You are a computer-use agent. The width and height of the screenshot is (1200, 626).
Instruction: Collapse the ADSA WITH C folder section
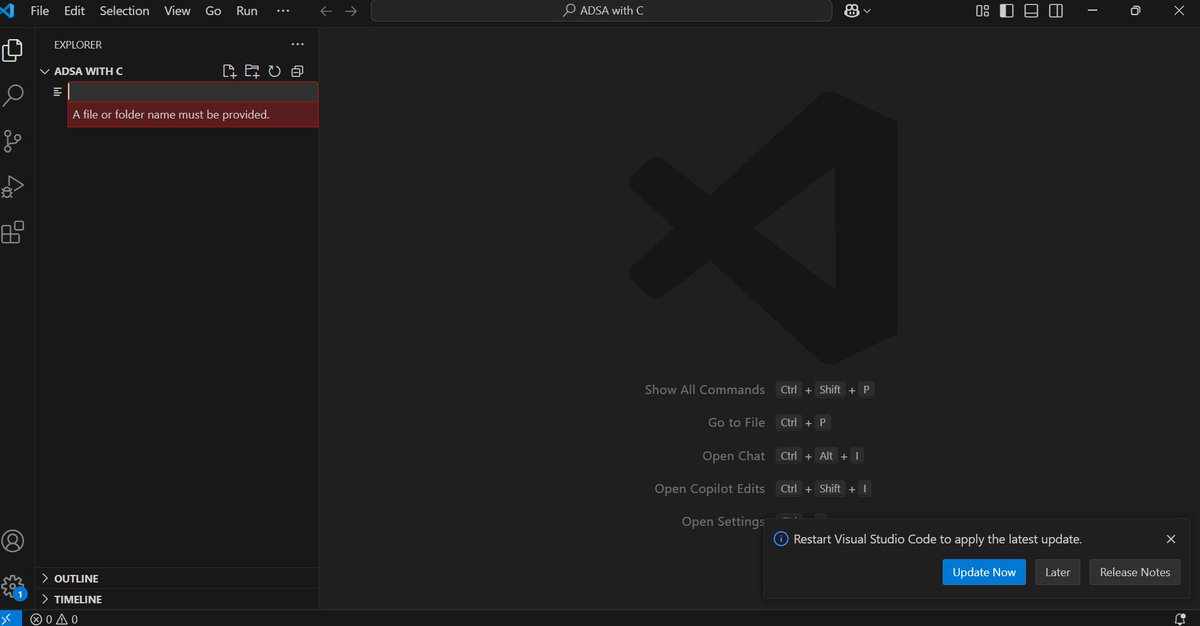[x=44, y=71]
